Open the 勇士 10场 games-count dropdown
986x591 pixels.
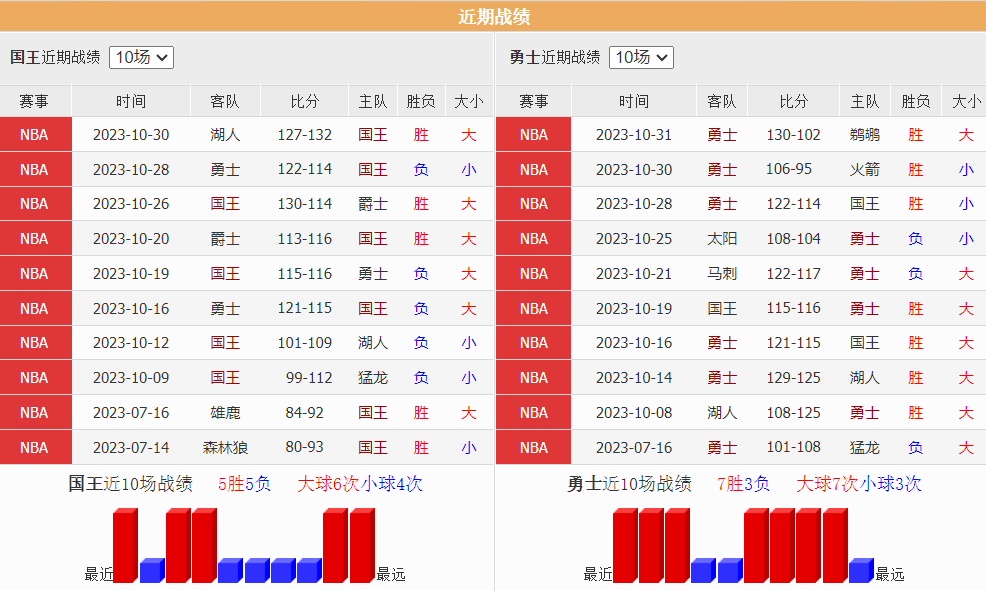tap(641, 57)
